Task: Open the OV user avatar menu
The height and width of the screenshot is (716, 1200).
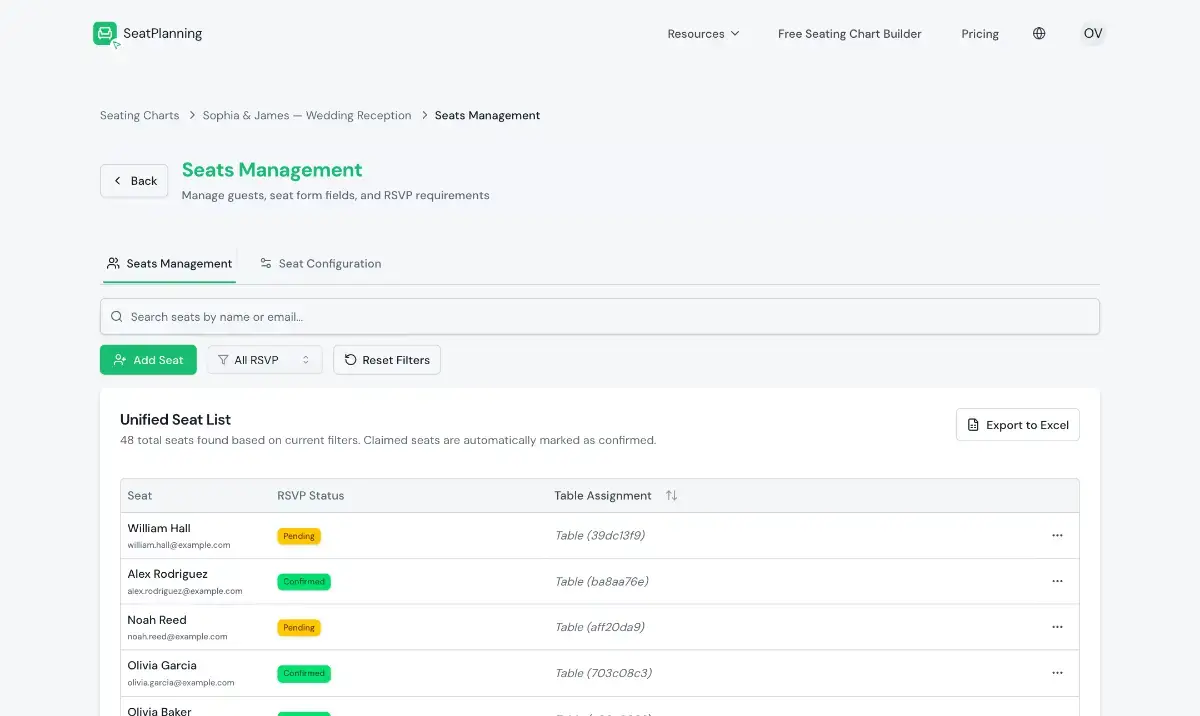Action: click(x=1093, y=33)
